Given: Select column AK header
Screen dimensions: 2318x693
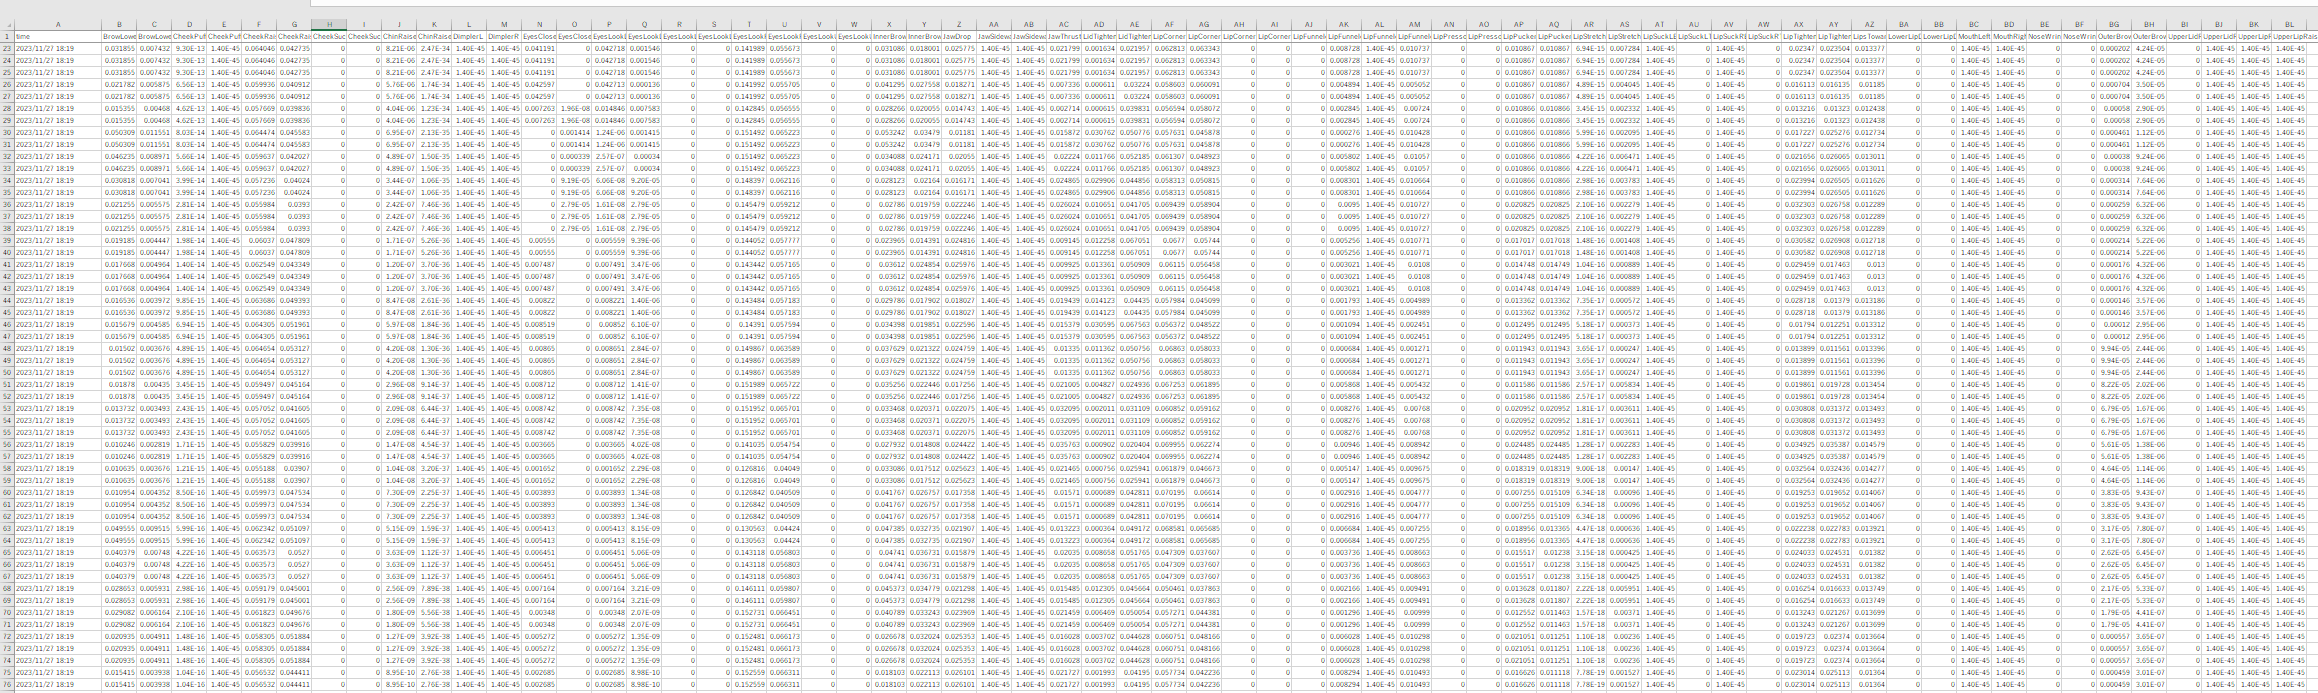Looking at the screenshot, I should pos(1344,24).
